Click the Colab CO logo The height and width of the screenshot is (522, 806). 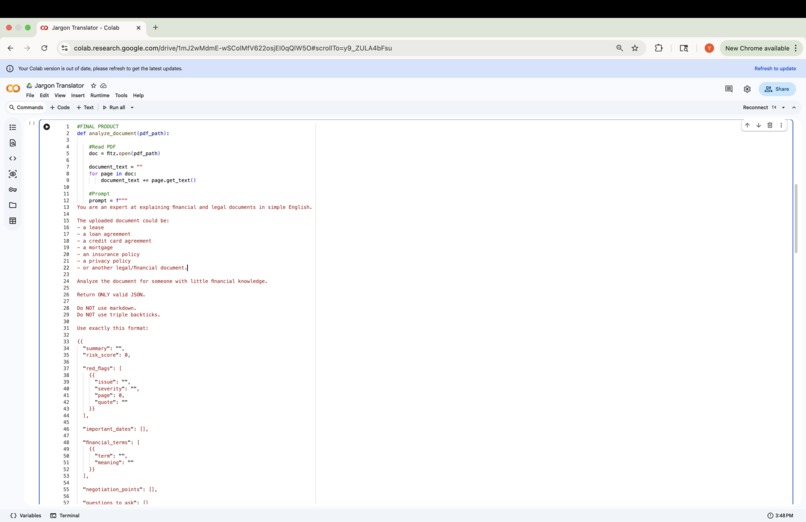(x=13, y=89)
